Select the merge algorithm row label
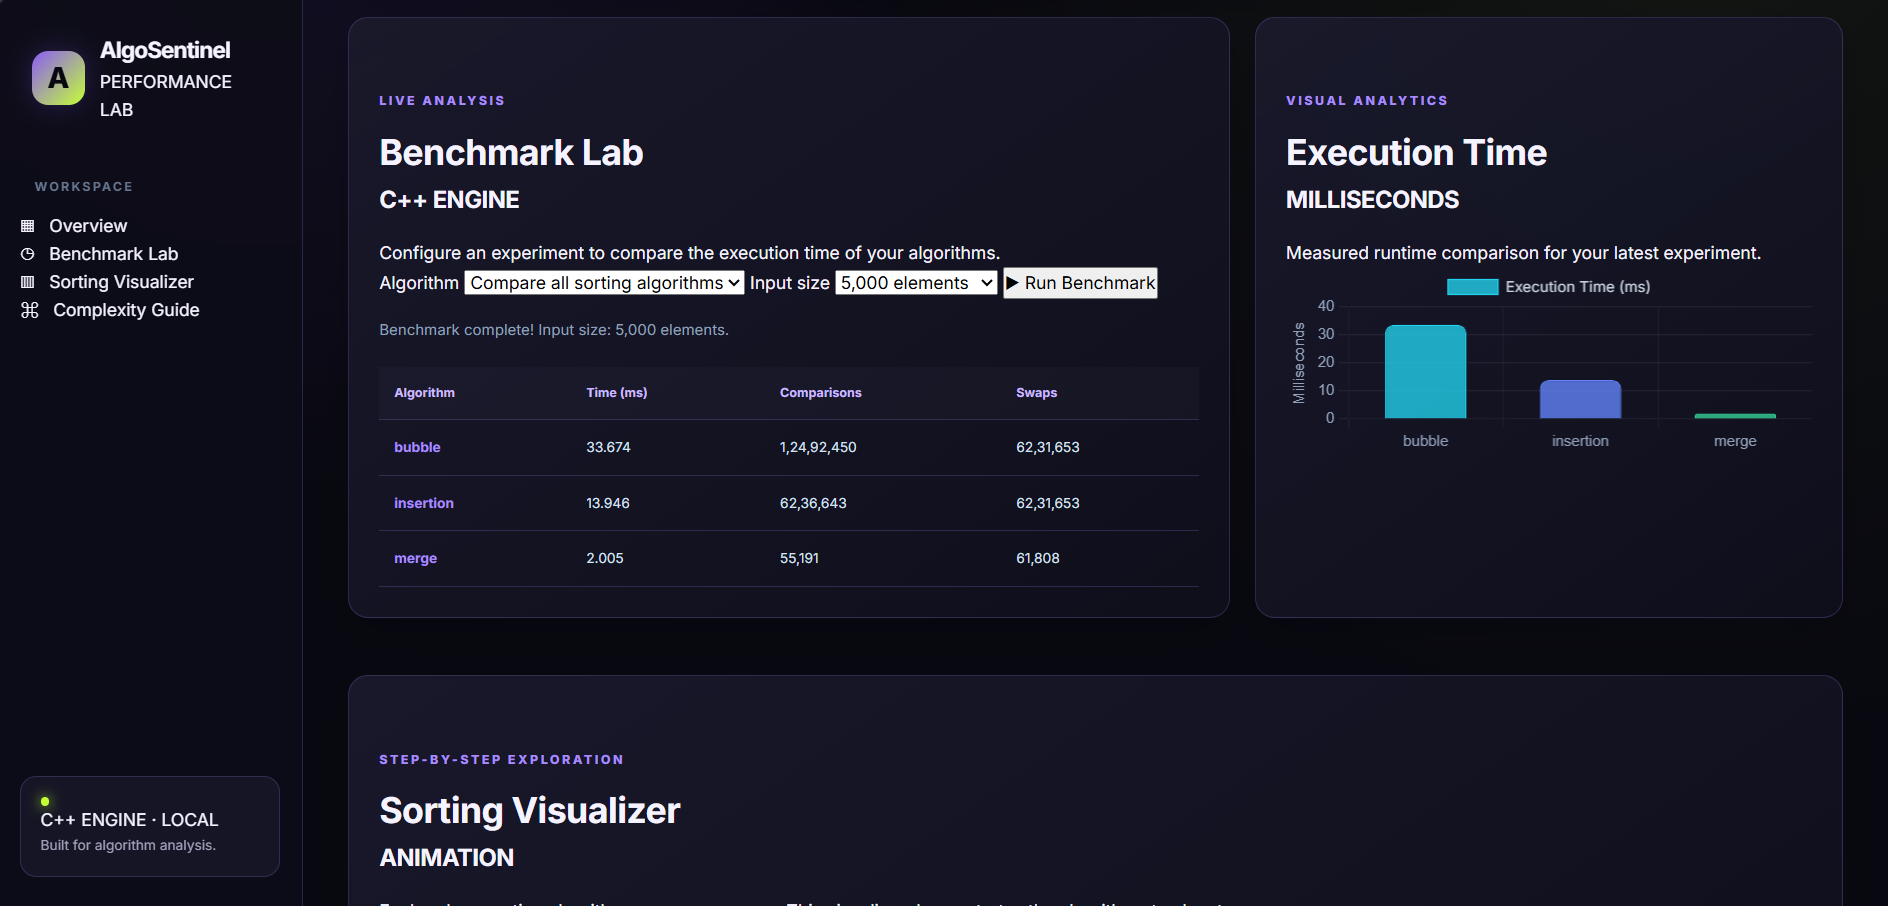Viewport: 1888px width, 906px height. pyautogui.click(x=415, y=558)
